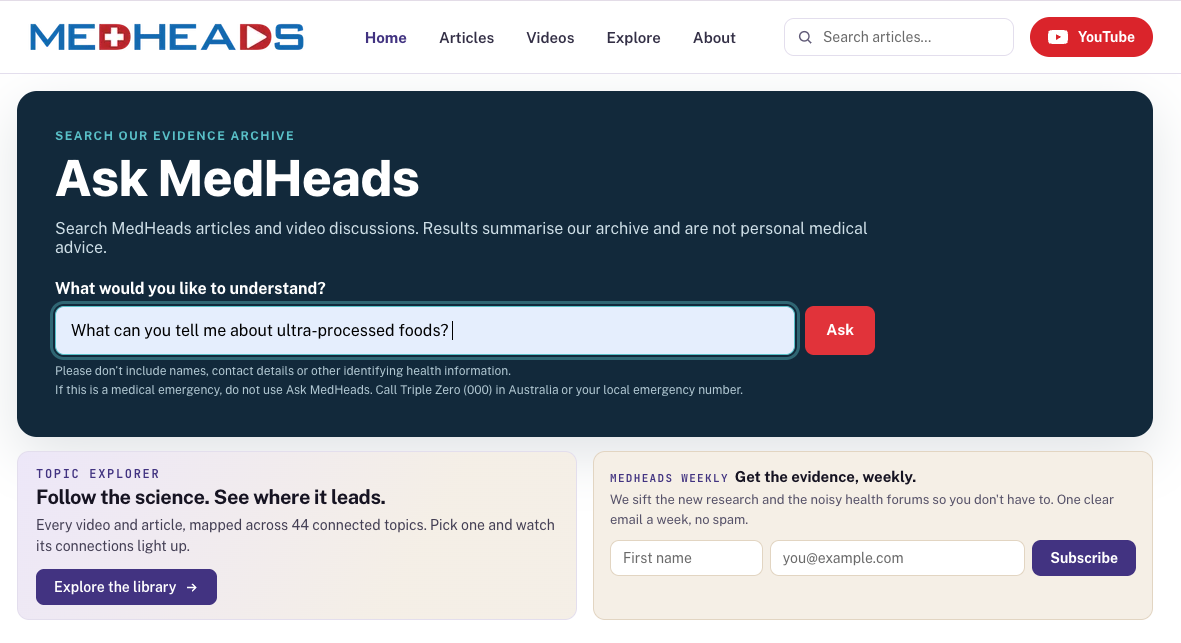Open the YouTube channel button

pos(1091,37)
